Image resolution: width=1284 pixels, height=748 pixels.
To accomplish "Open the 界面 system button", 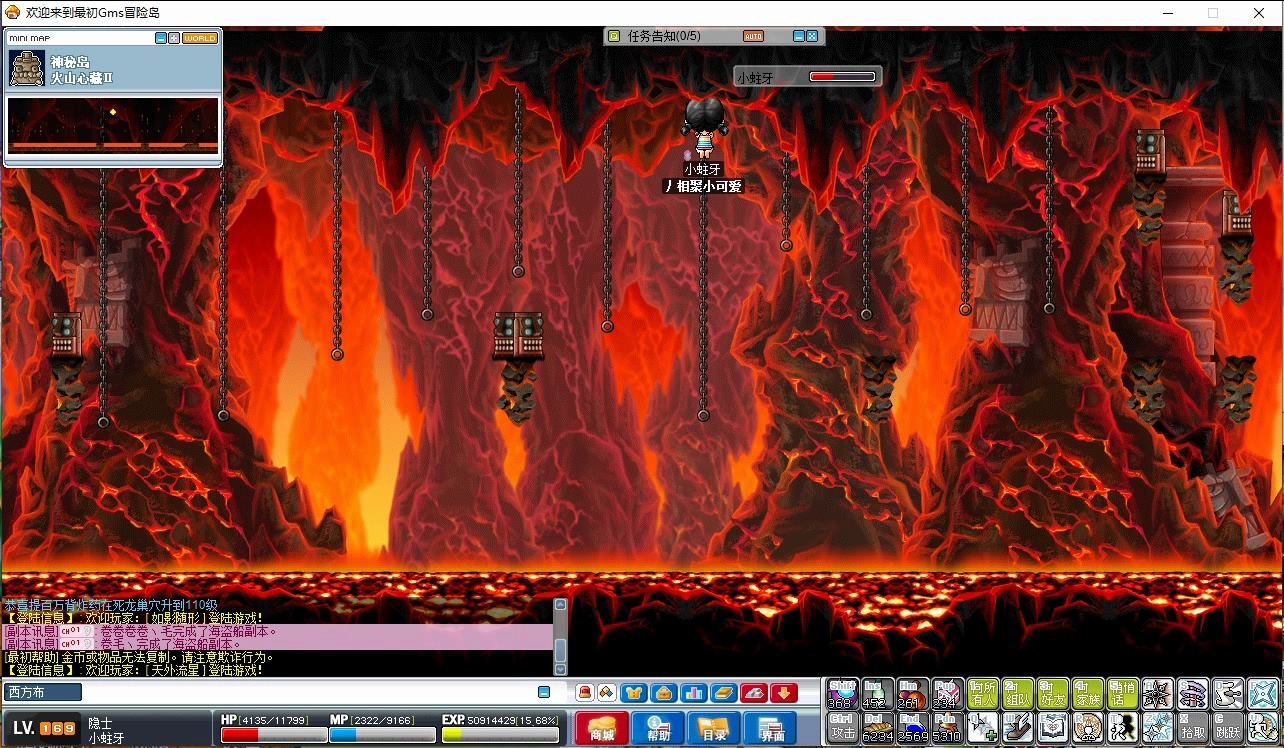I will coord(771,728).
